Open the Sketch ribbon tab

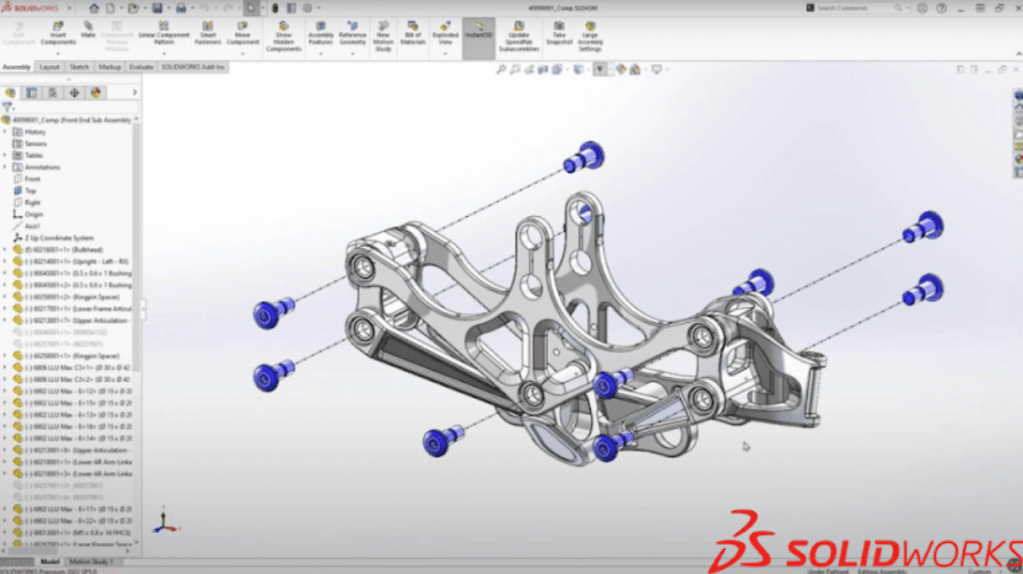coord(79,67)
